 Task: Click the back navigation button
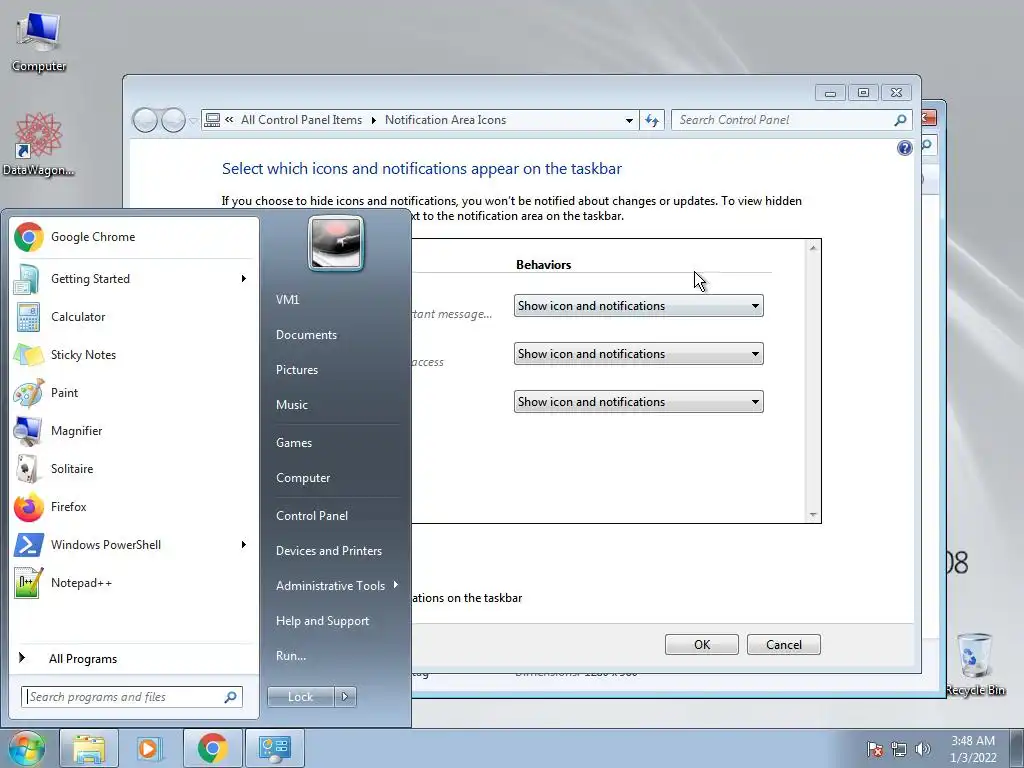pos(144,120)
